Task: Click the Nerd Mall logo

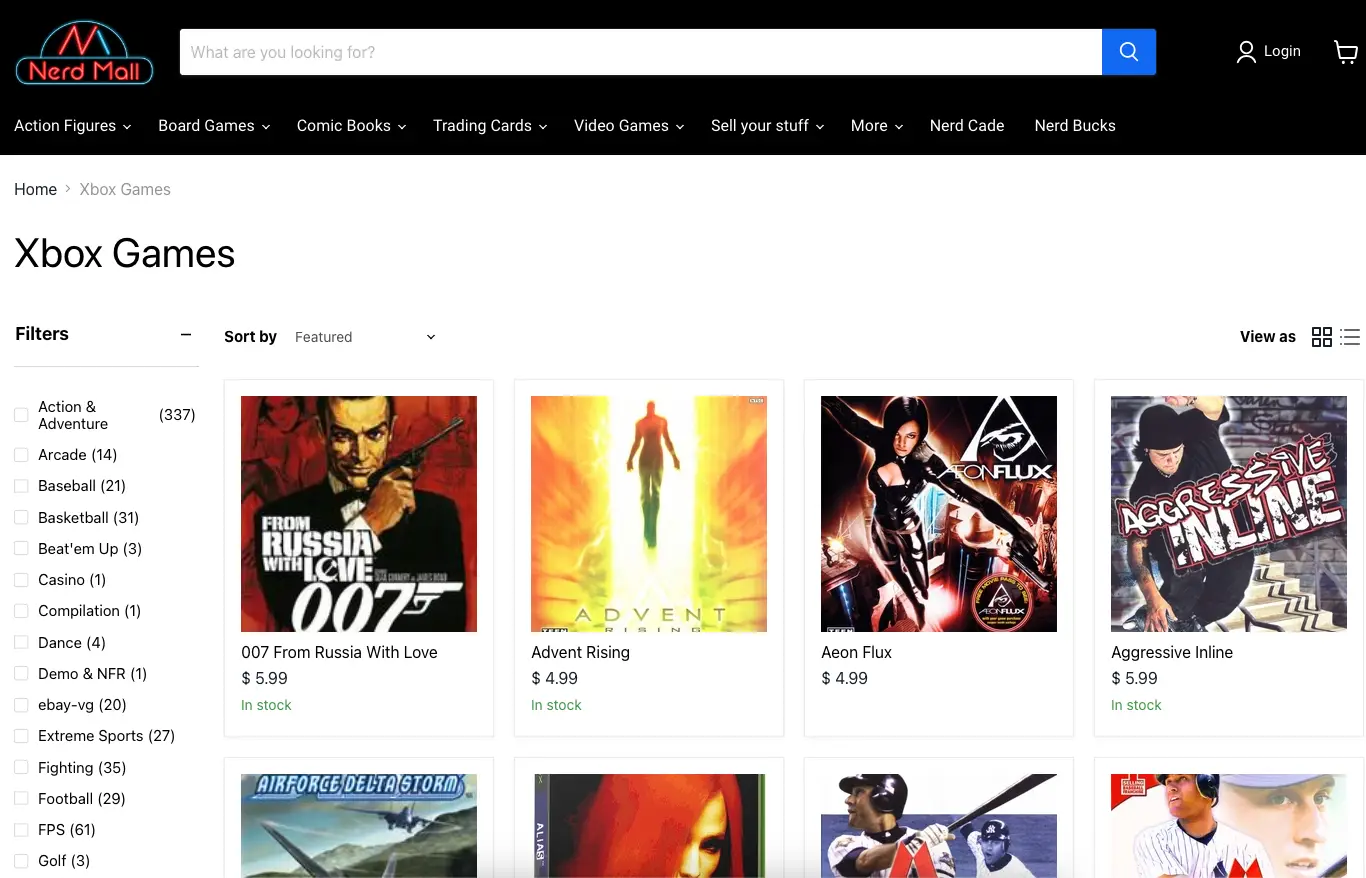Action: point(85,53)
